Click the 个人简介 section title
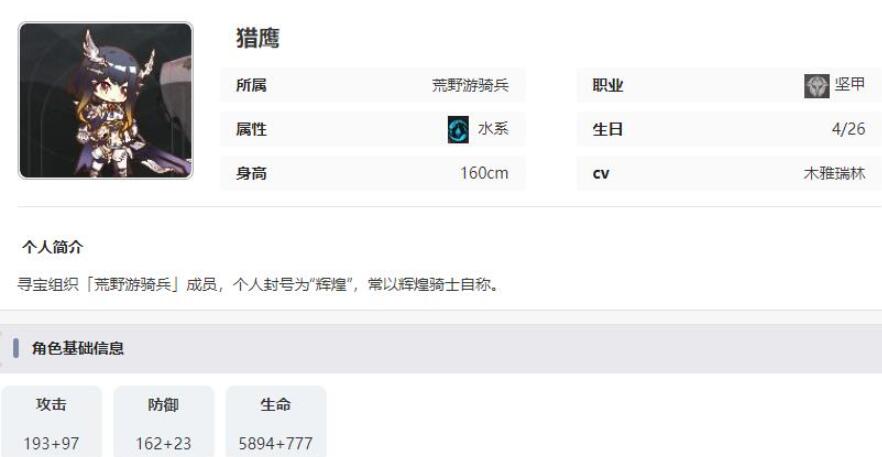 click(53, 247)
